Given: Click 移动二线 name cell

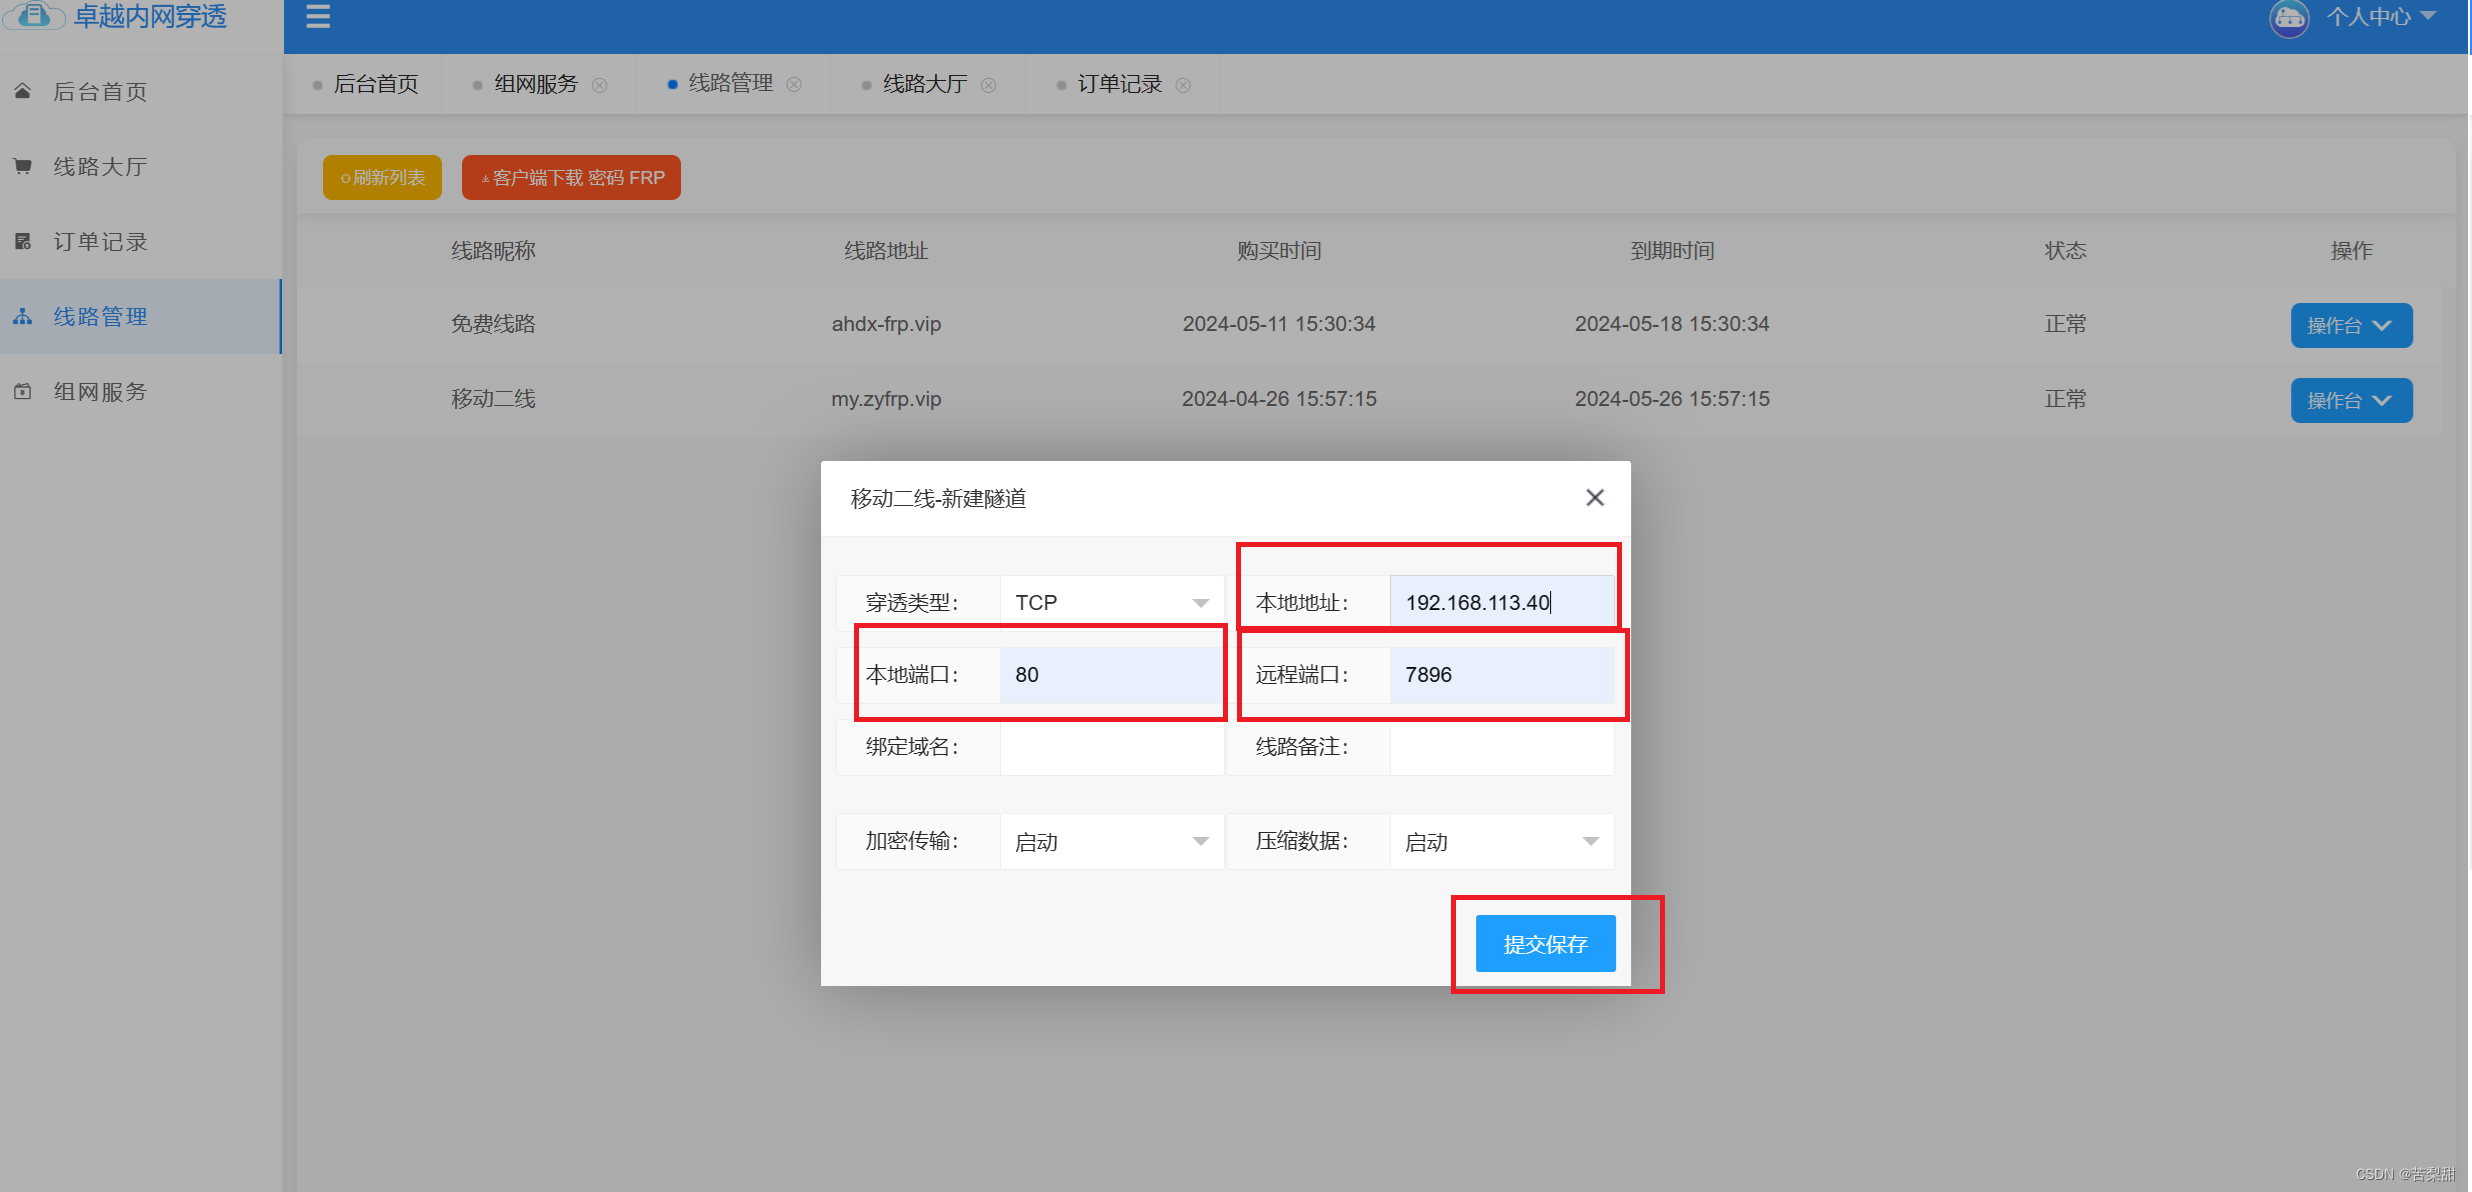Looking at the screenshot, I should click(x=493, y=399).
